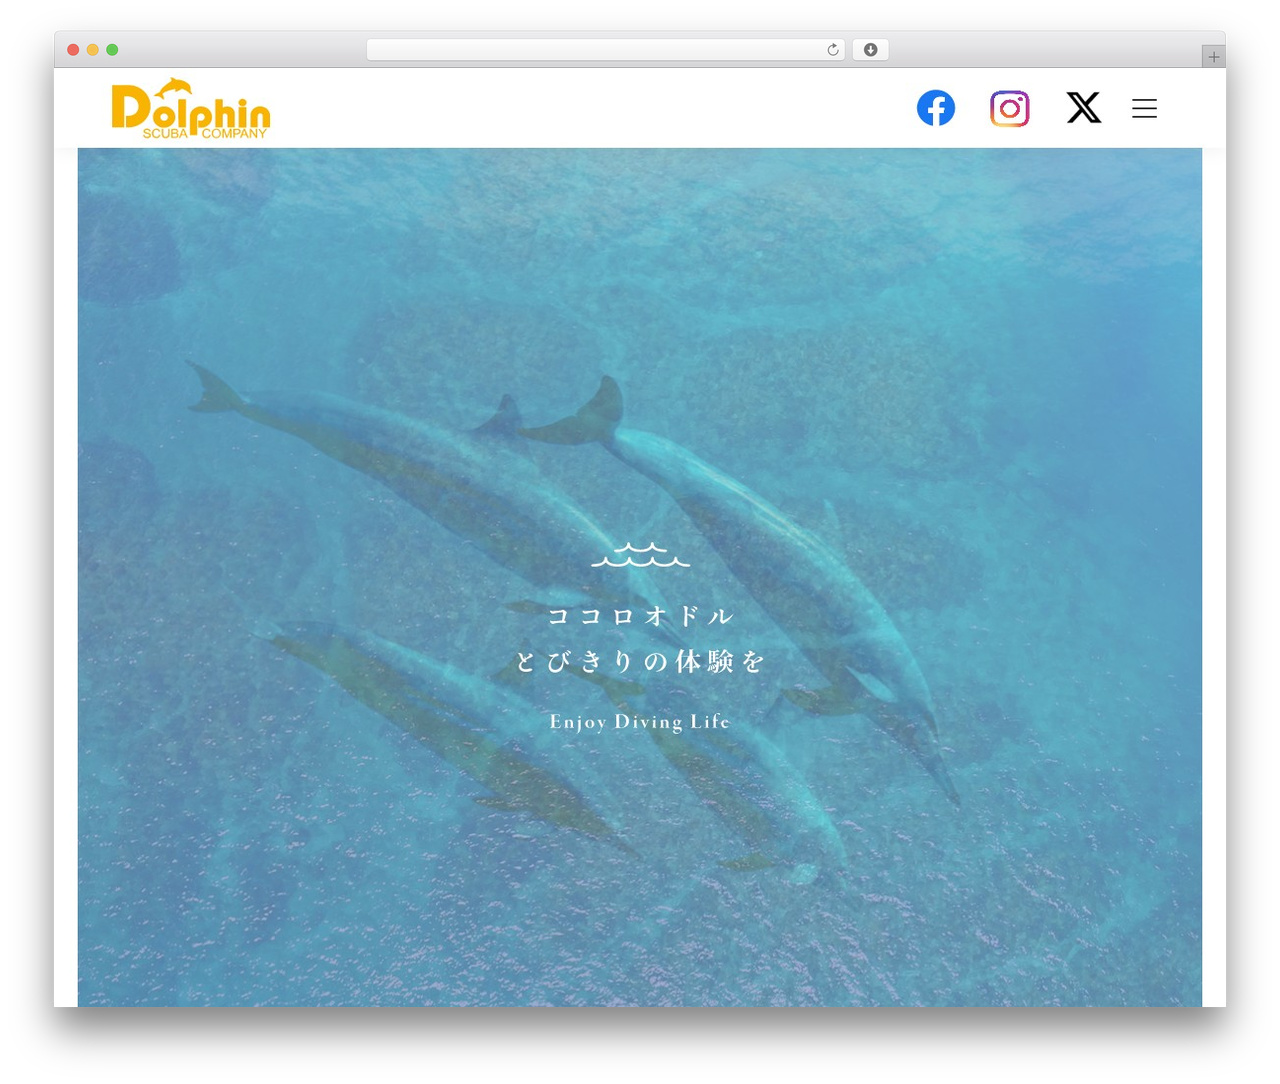Viewport: 1280px width, 1084px height.
Task: Click the Dolphin Scuba Company logo
Action: (191, 108)
